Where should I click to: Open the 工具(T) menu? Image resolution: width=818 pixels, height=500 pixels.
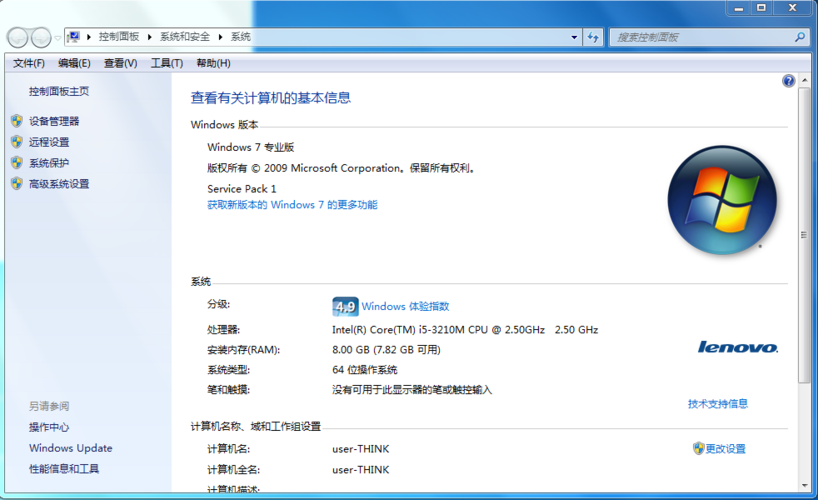click(167, 63)
